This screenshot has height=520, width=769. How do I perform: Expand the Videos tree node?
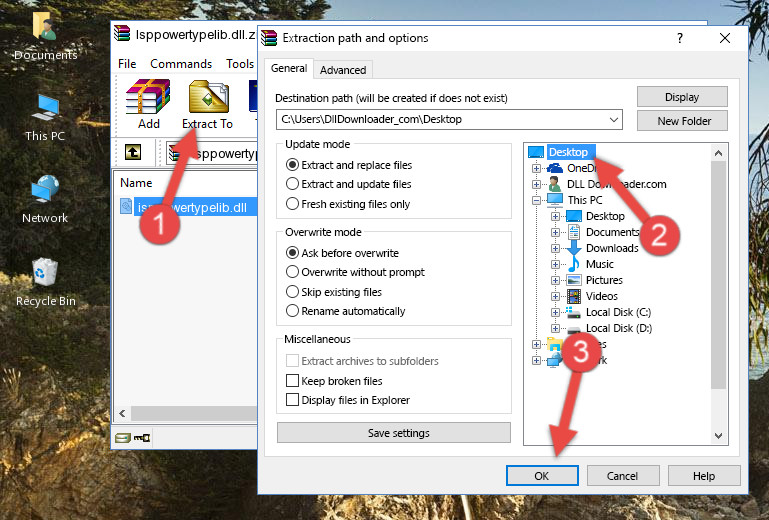point(555,296)
